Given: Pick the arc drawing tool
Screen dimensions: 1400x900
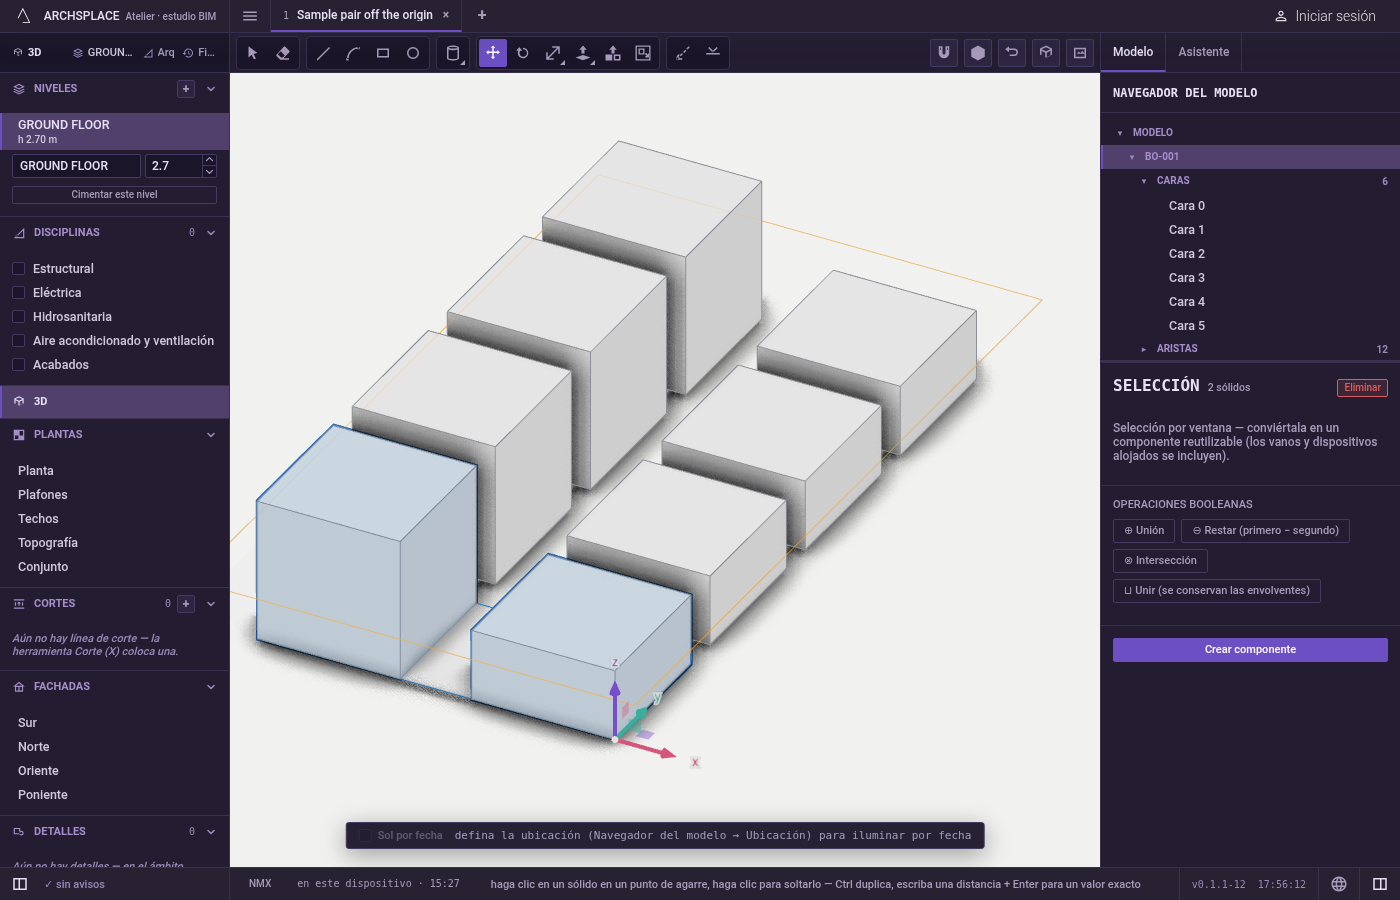Looking at the screenshot, I should click(353, 53).
